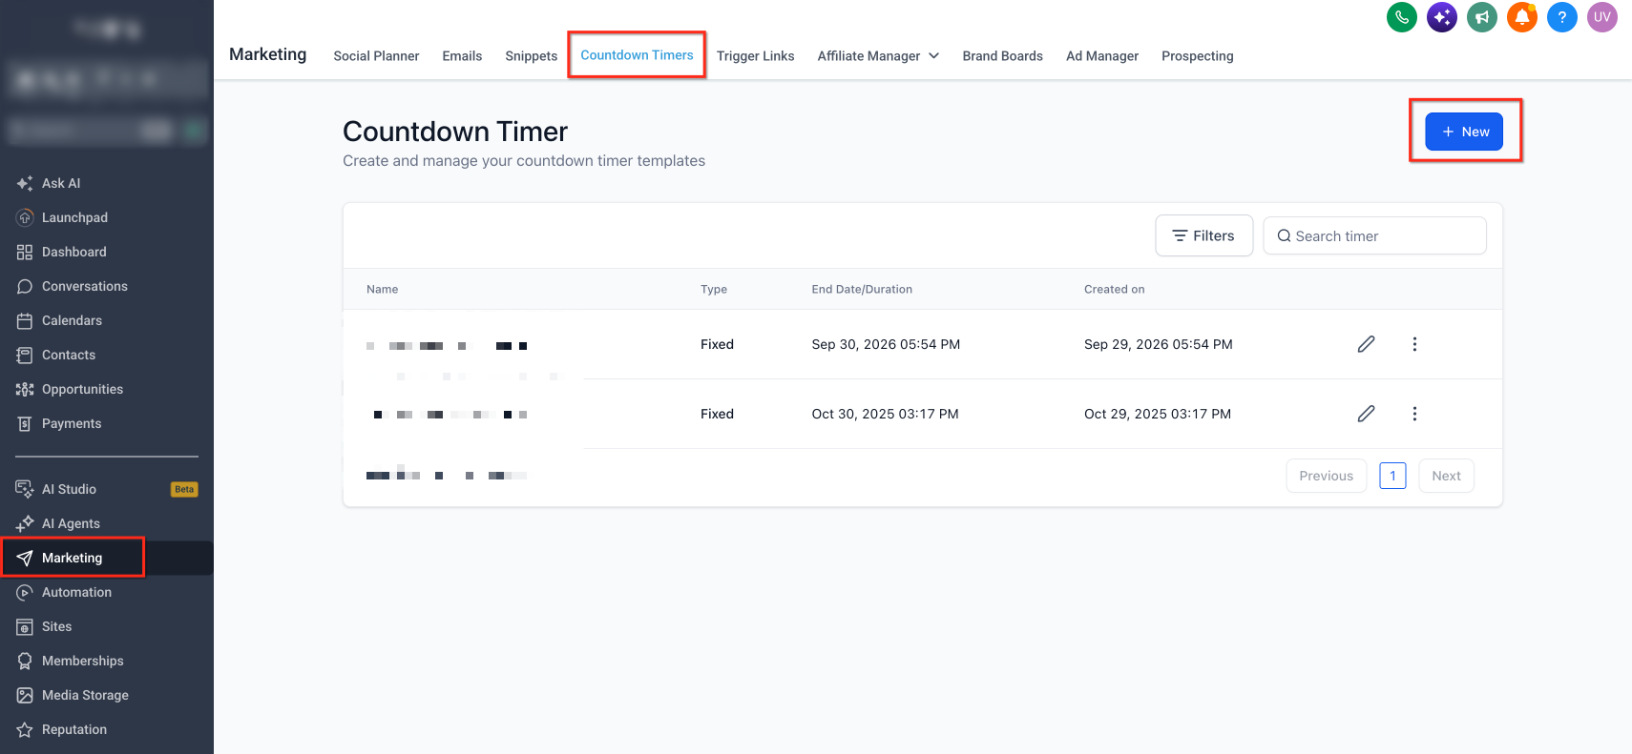Click the Beta badge next to AI Studio
The image size is (1632, 754).
click(x=184, y=489)
